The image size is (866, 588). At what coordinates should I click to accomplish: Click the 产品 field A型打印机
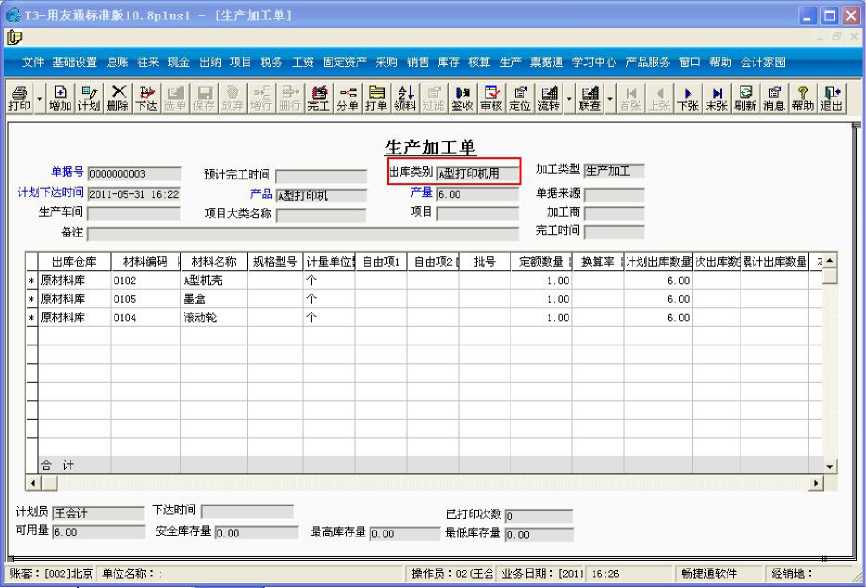click(x=321, y=195)
